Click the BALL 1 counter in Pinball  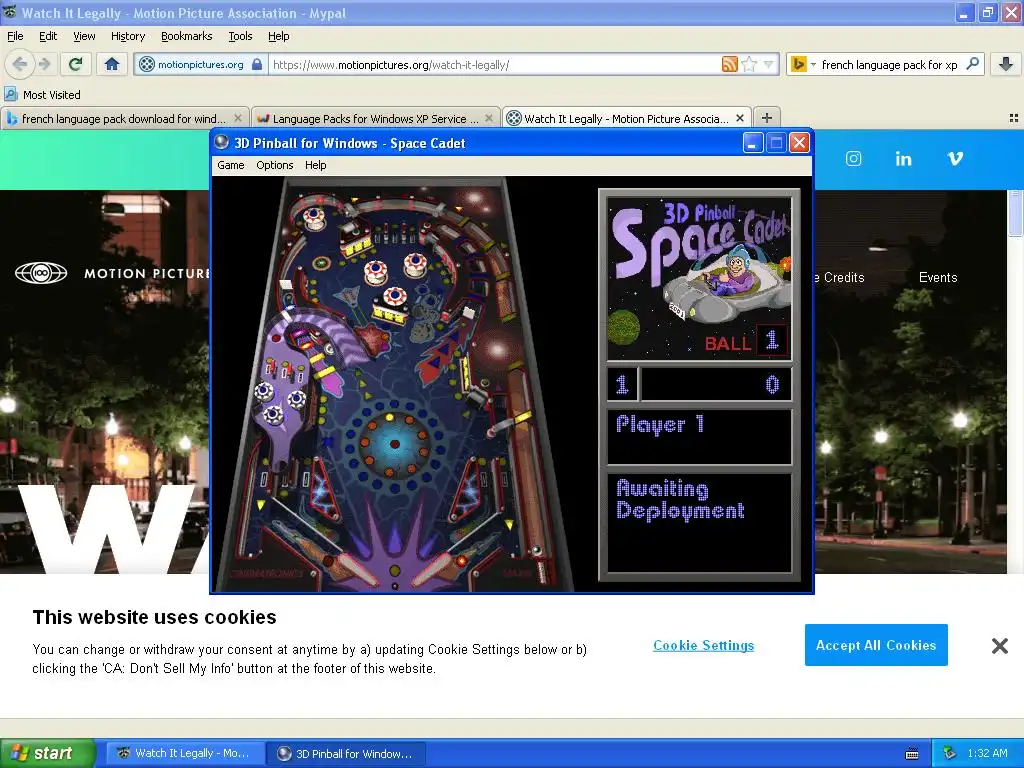pyautogui.click(x=744, y=340)
